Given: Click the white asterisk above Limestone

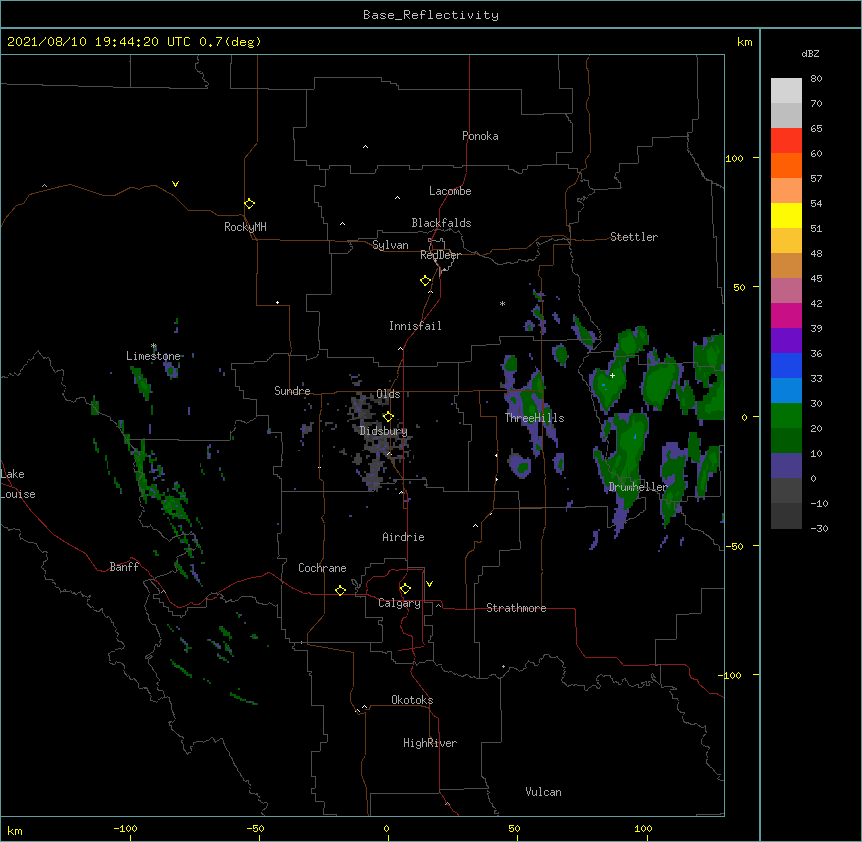Looking at the screenshot, I should [x=154, y=346].
